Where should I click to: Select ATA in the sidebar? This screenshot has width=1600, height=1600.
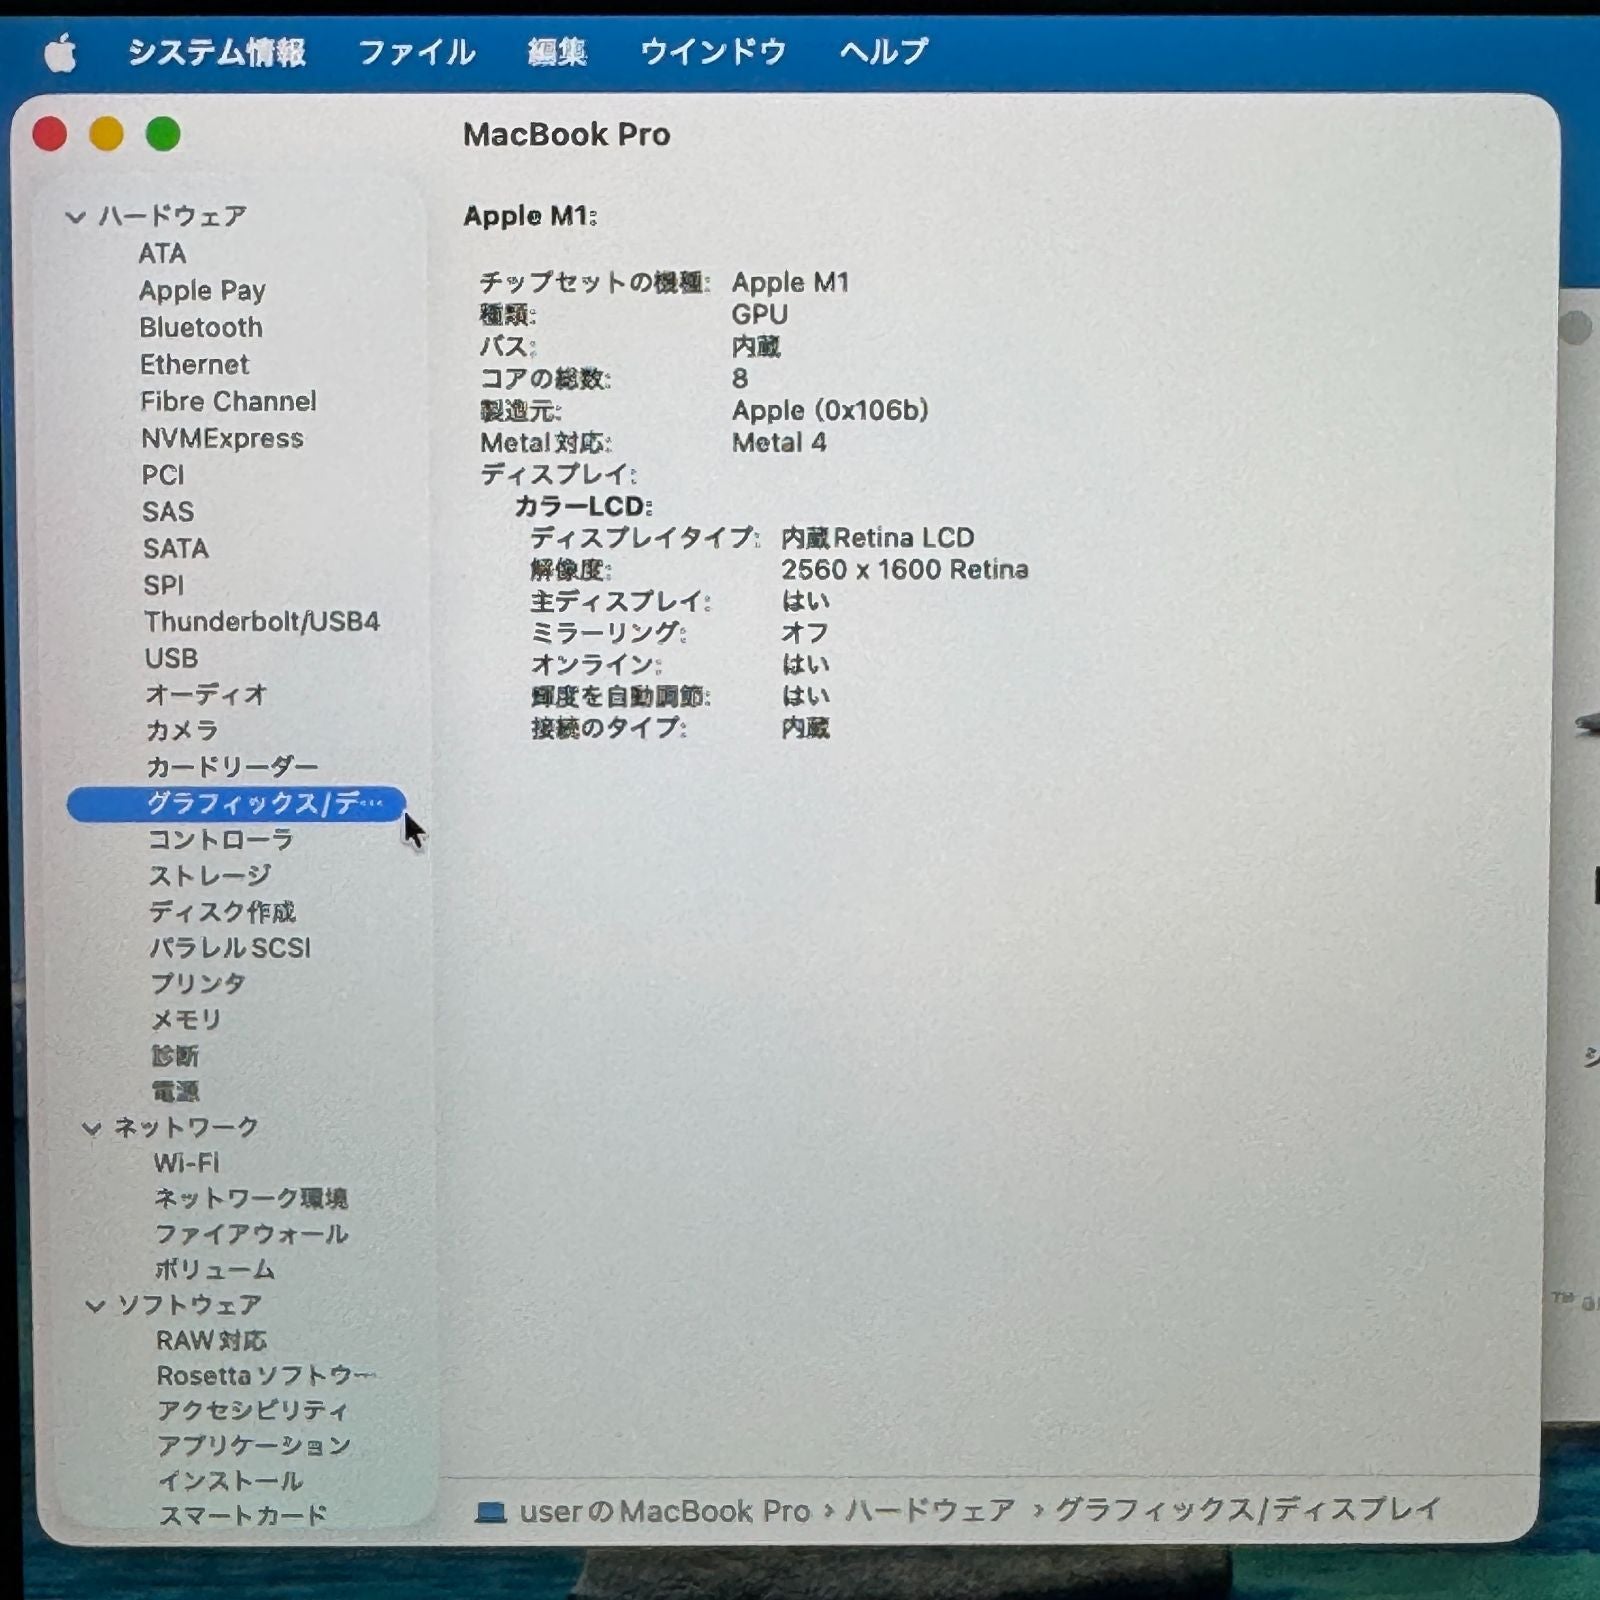click(162, 254)
